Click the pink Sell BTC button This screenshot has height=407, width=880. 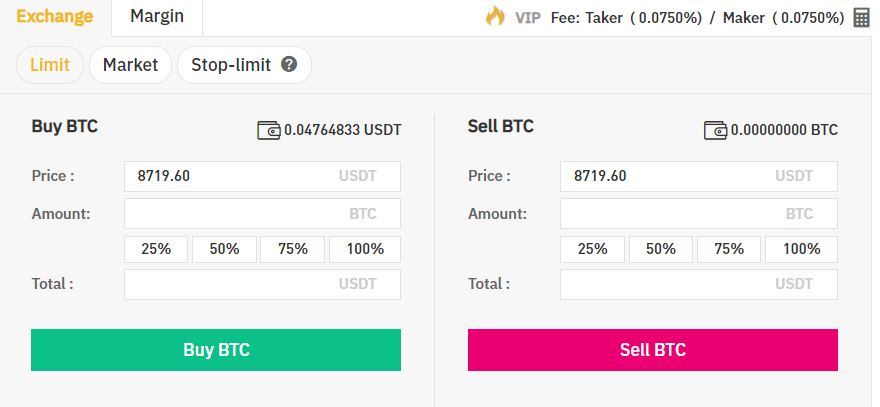click(653, 350)
